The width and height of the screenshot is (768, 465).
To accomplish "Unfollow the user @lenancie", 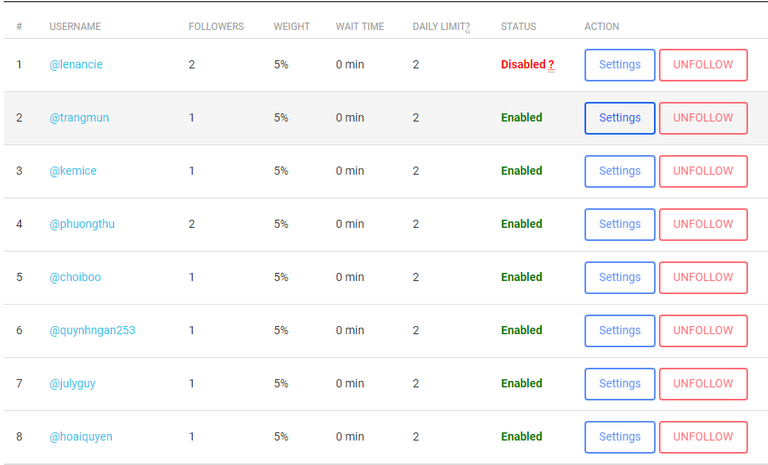I will coord(703,65).
